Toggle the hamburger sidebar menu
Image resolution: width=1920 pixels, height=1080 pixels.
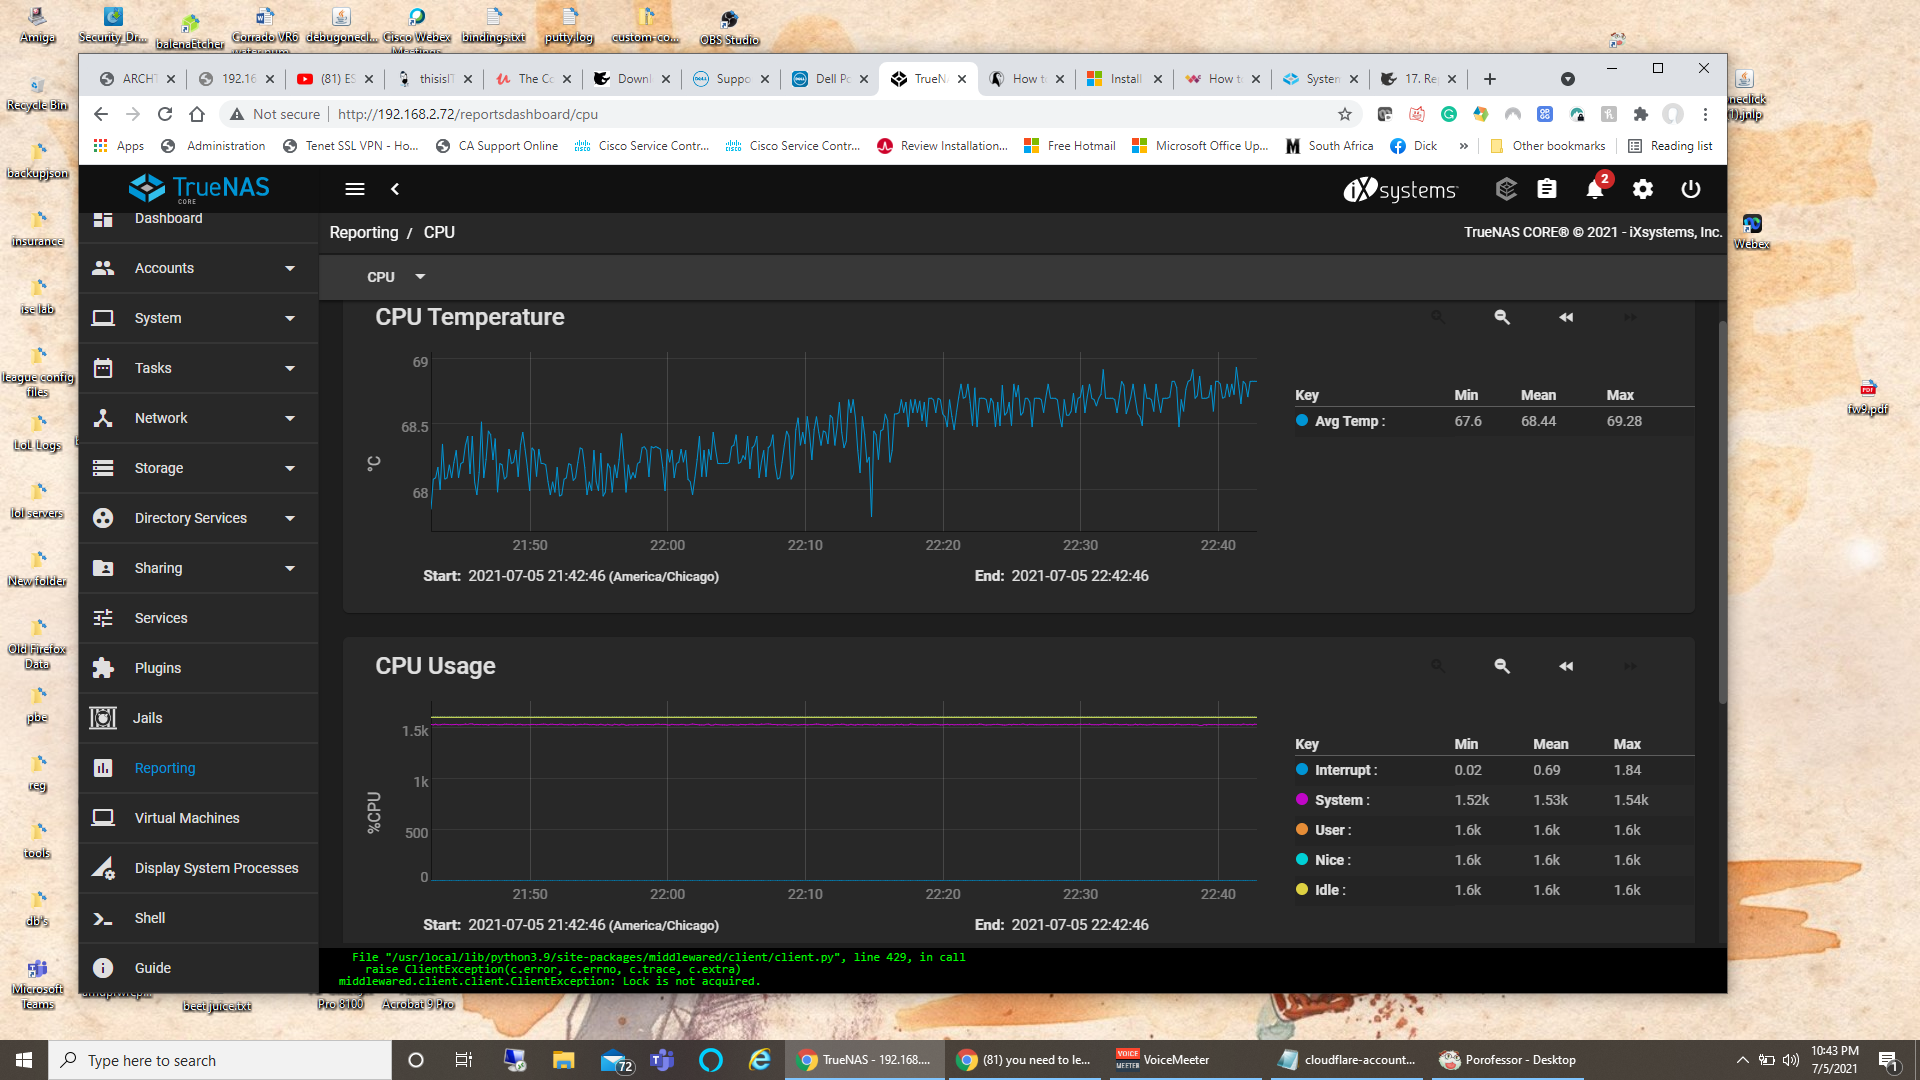coord(355,189)
